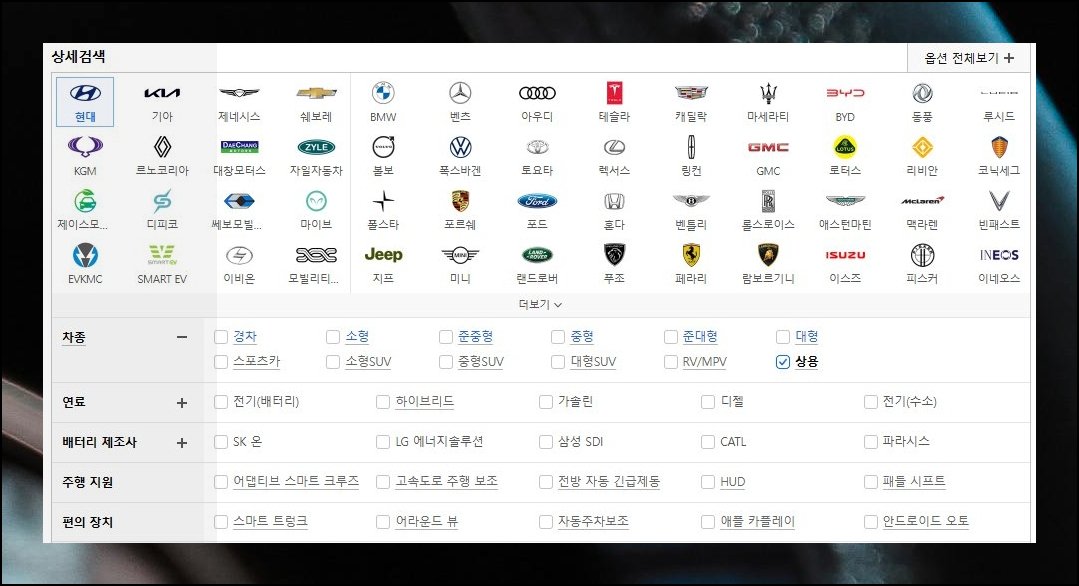Check the 중형 checkbox
This screenshot has width=1079, height=586.
click(558, 337)
